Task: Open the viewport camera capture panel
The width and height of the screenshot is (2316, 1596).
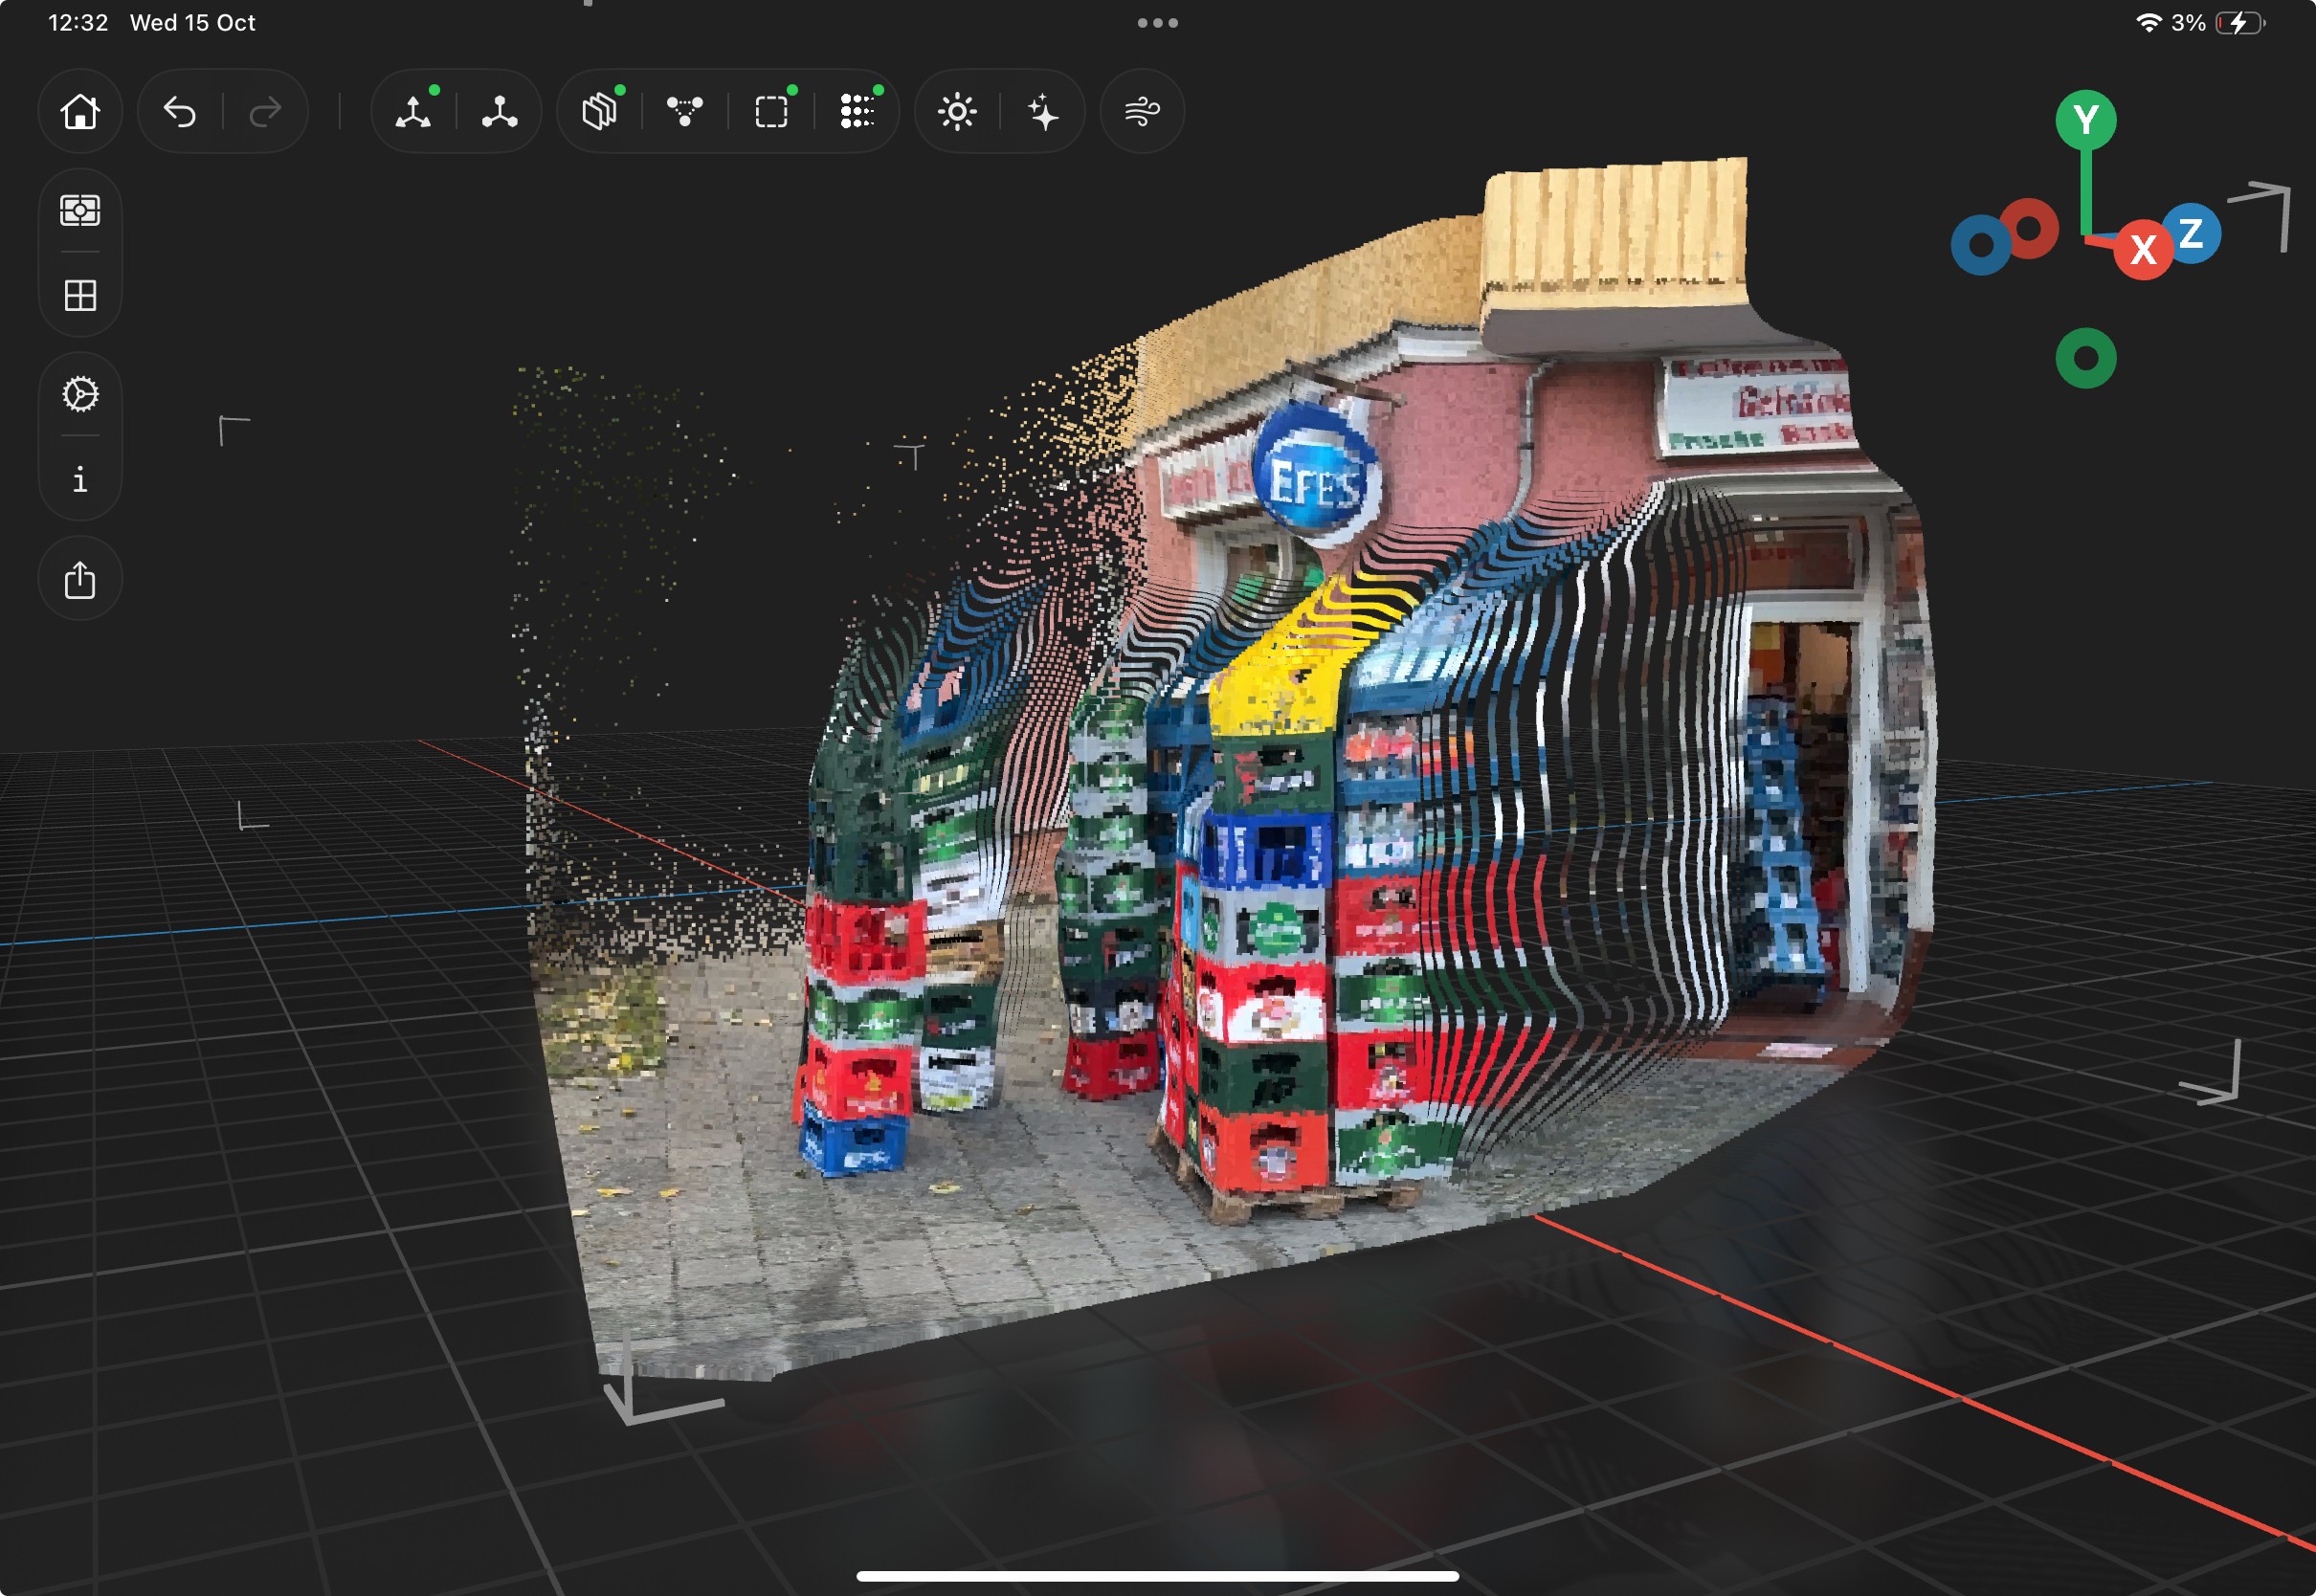Action: [80, 210]
